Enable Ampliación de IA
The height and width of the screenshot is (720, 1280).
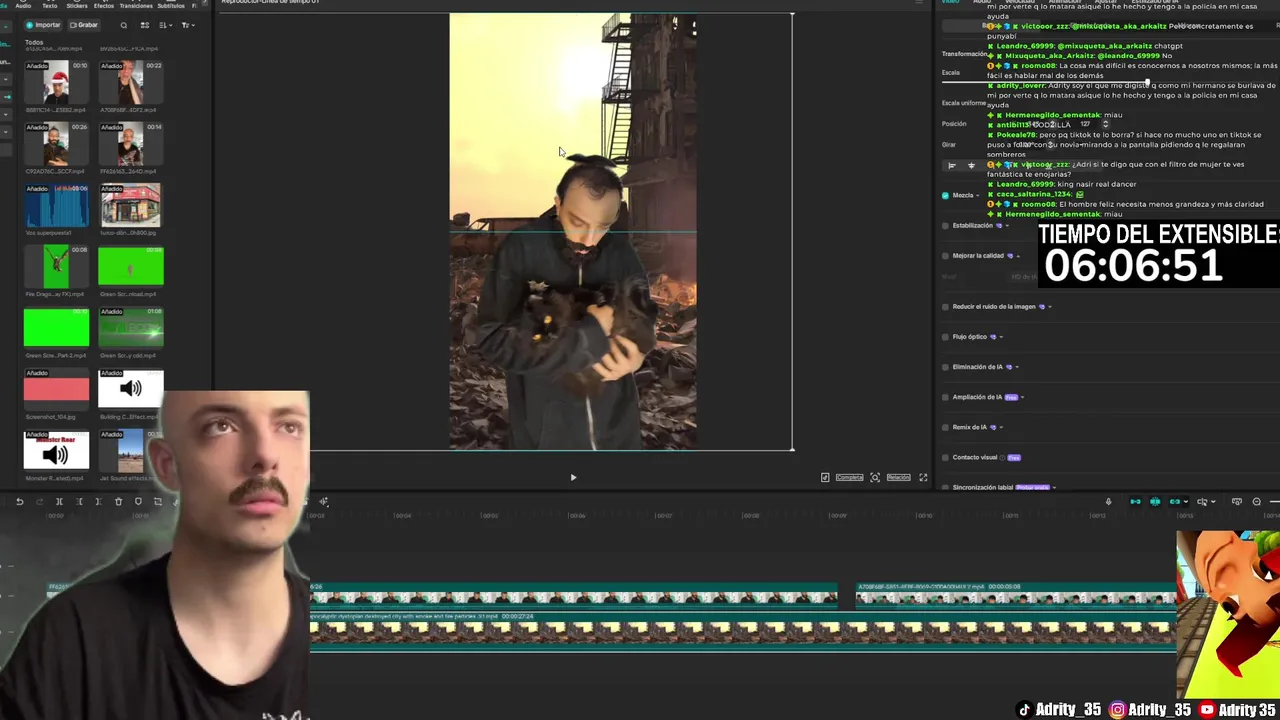[945, 397]
